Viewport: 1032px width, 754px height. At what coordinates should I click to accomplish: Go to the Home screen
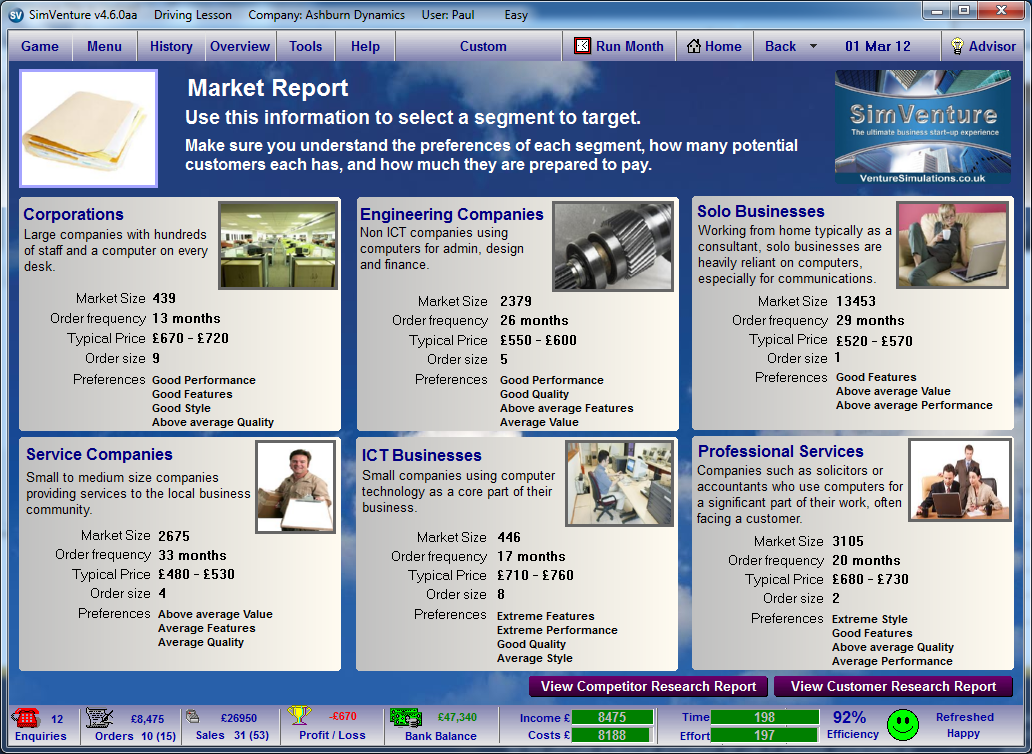[715, 46]
